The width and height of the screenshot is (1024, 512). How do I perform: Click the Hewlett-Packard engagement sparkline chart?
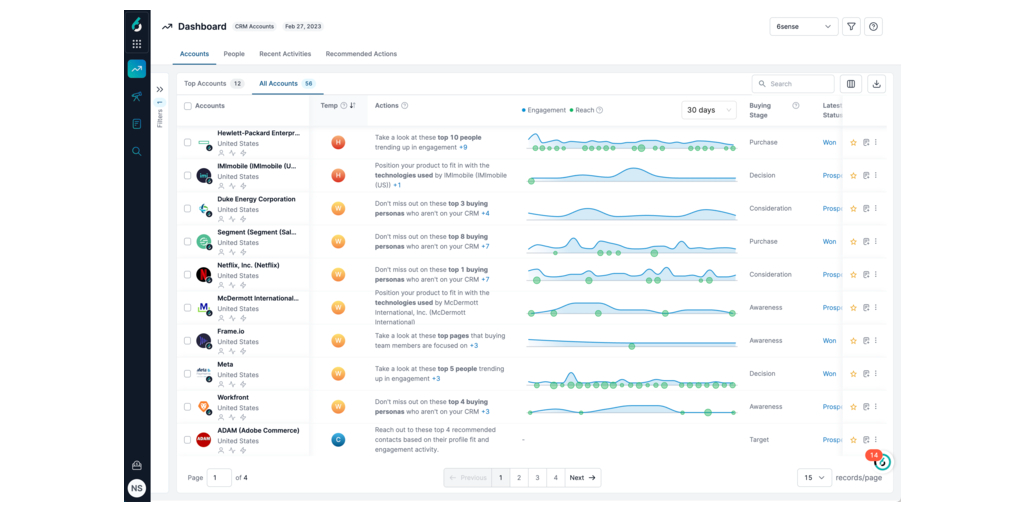[632, 142]
